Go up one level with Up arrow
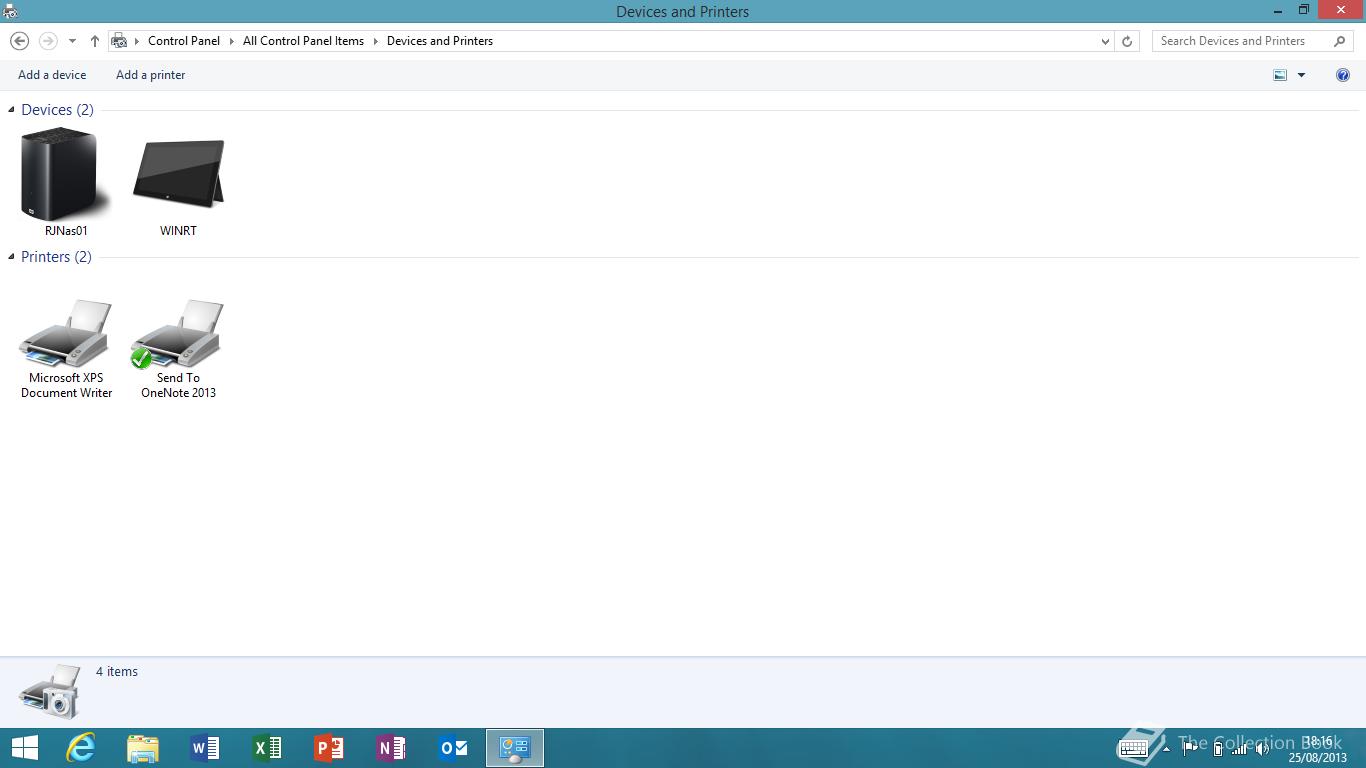1366x768 pixels. tap(95, 41)
